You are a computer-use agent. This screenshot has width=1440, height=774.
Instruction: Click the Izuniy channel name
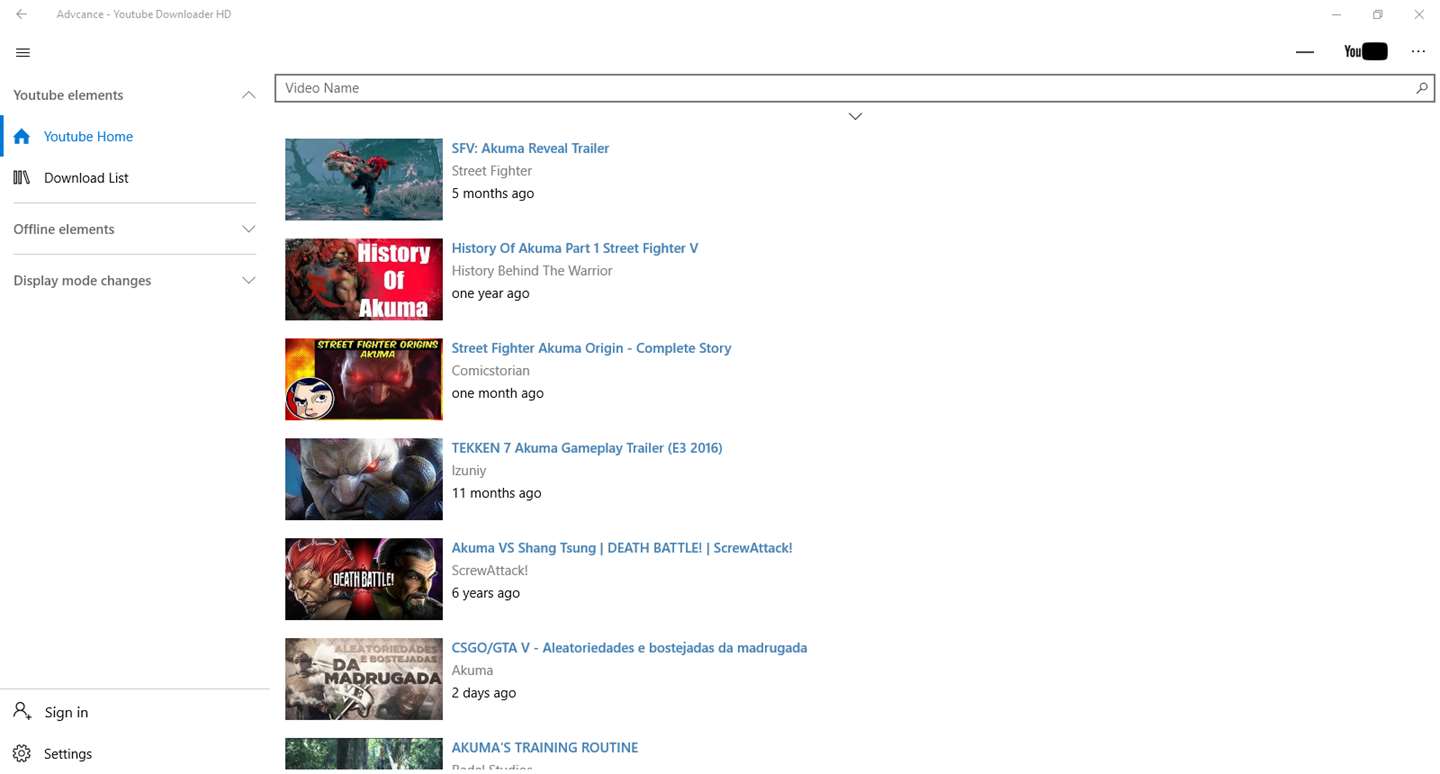469,471
